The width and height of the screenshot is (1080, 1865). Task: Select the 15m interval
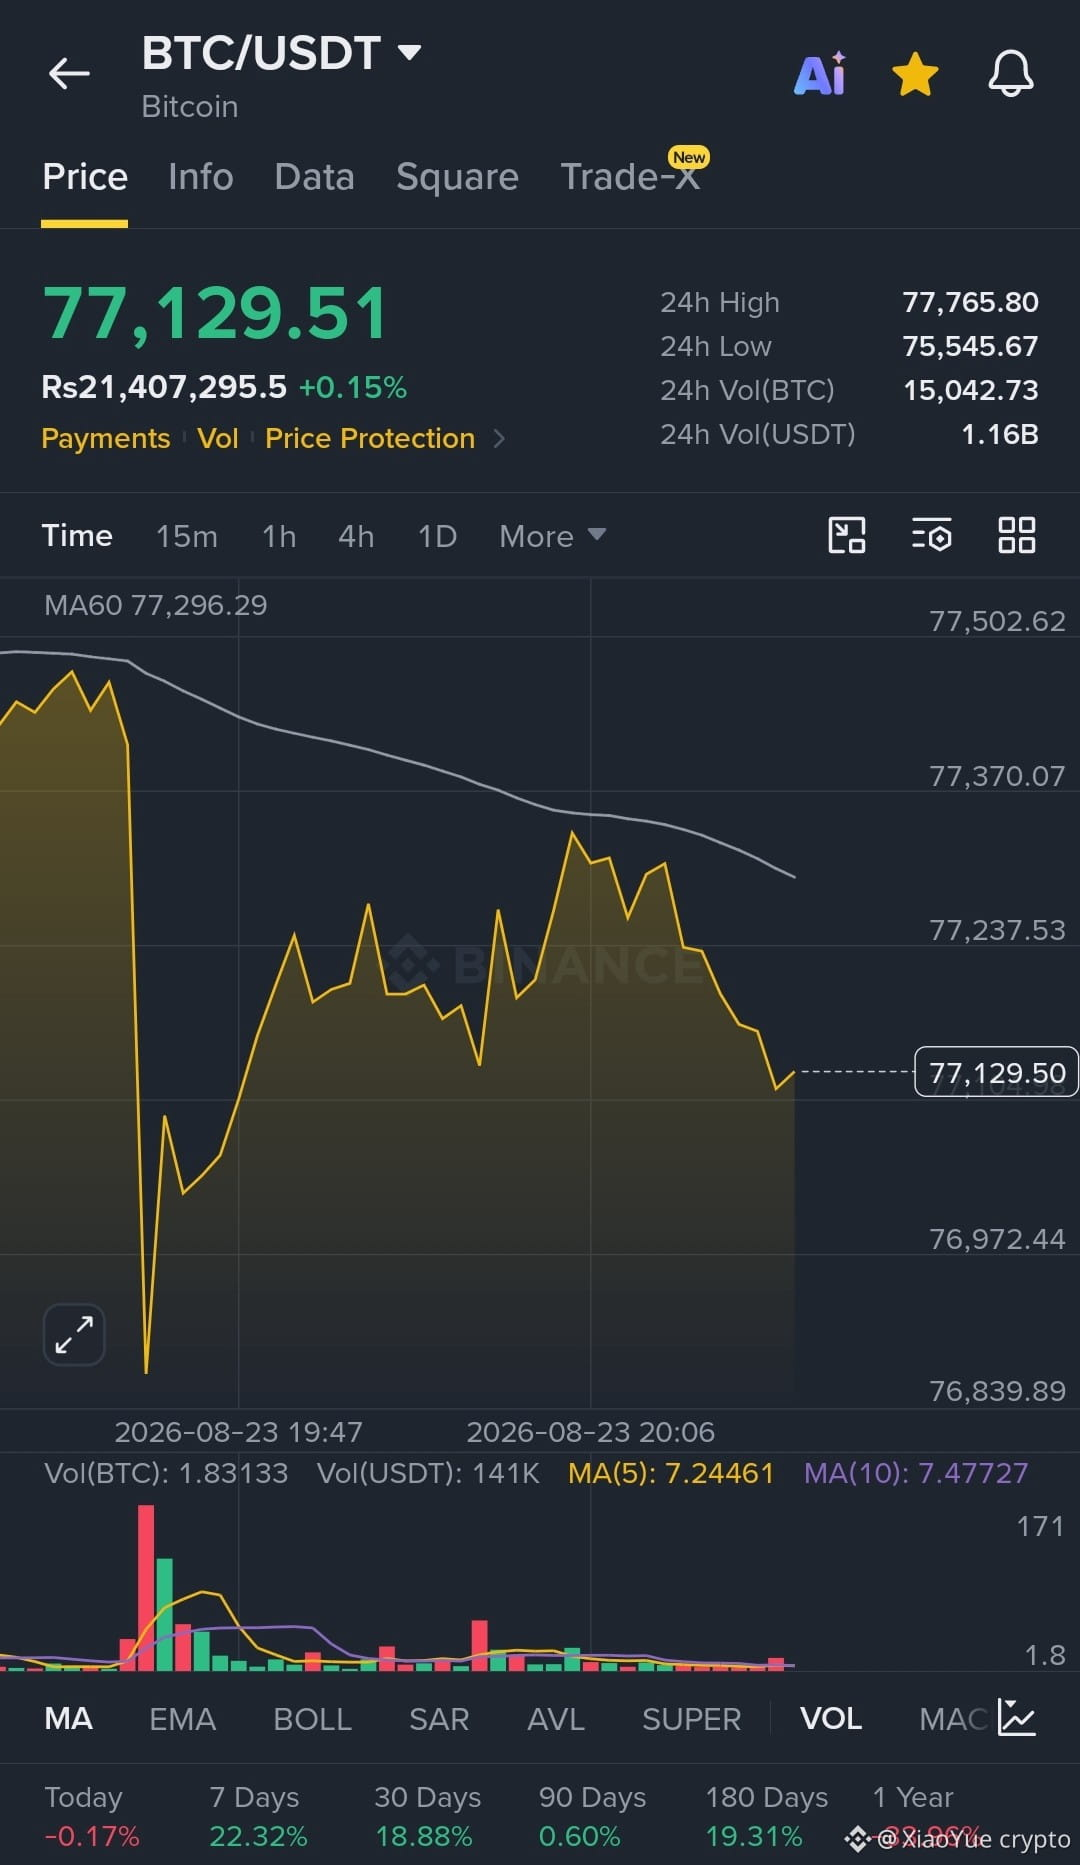[x=187, y=536]
